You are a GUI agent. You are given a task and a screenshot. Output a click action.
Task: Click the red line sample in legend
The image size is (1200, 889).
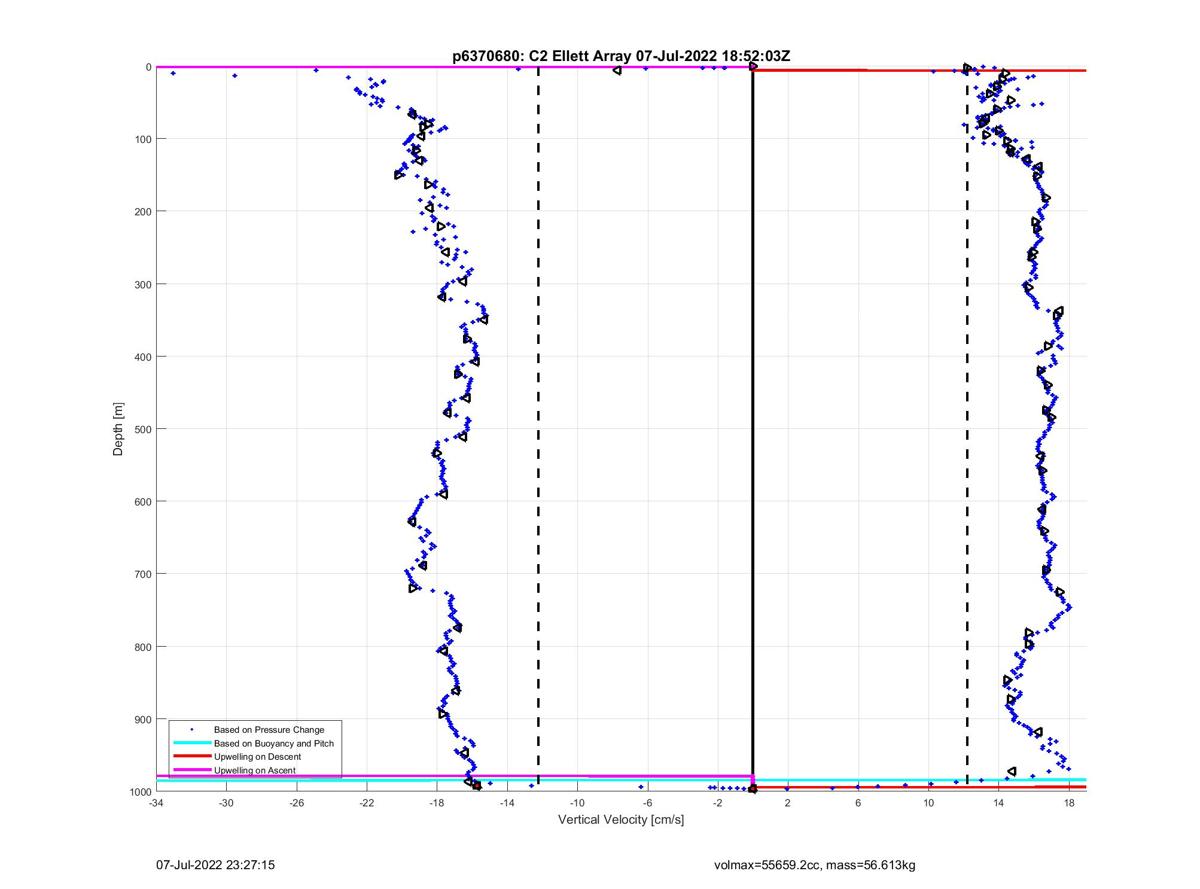191,757
